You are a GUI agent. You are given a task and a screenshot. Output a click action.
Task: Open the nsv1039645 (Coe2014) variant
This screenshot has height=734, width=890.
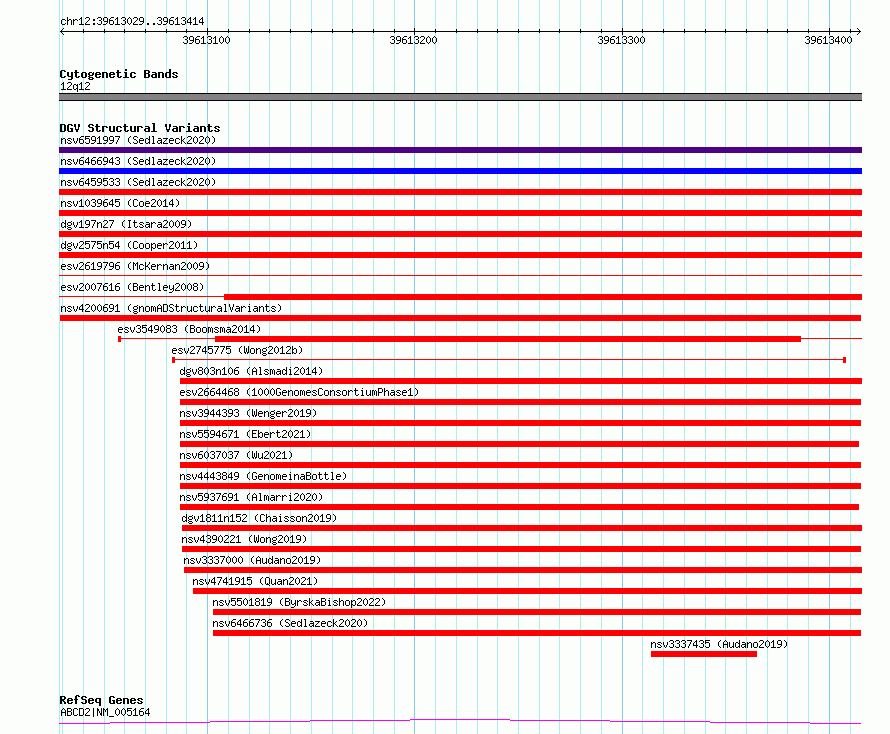[x=120, y=203]
